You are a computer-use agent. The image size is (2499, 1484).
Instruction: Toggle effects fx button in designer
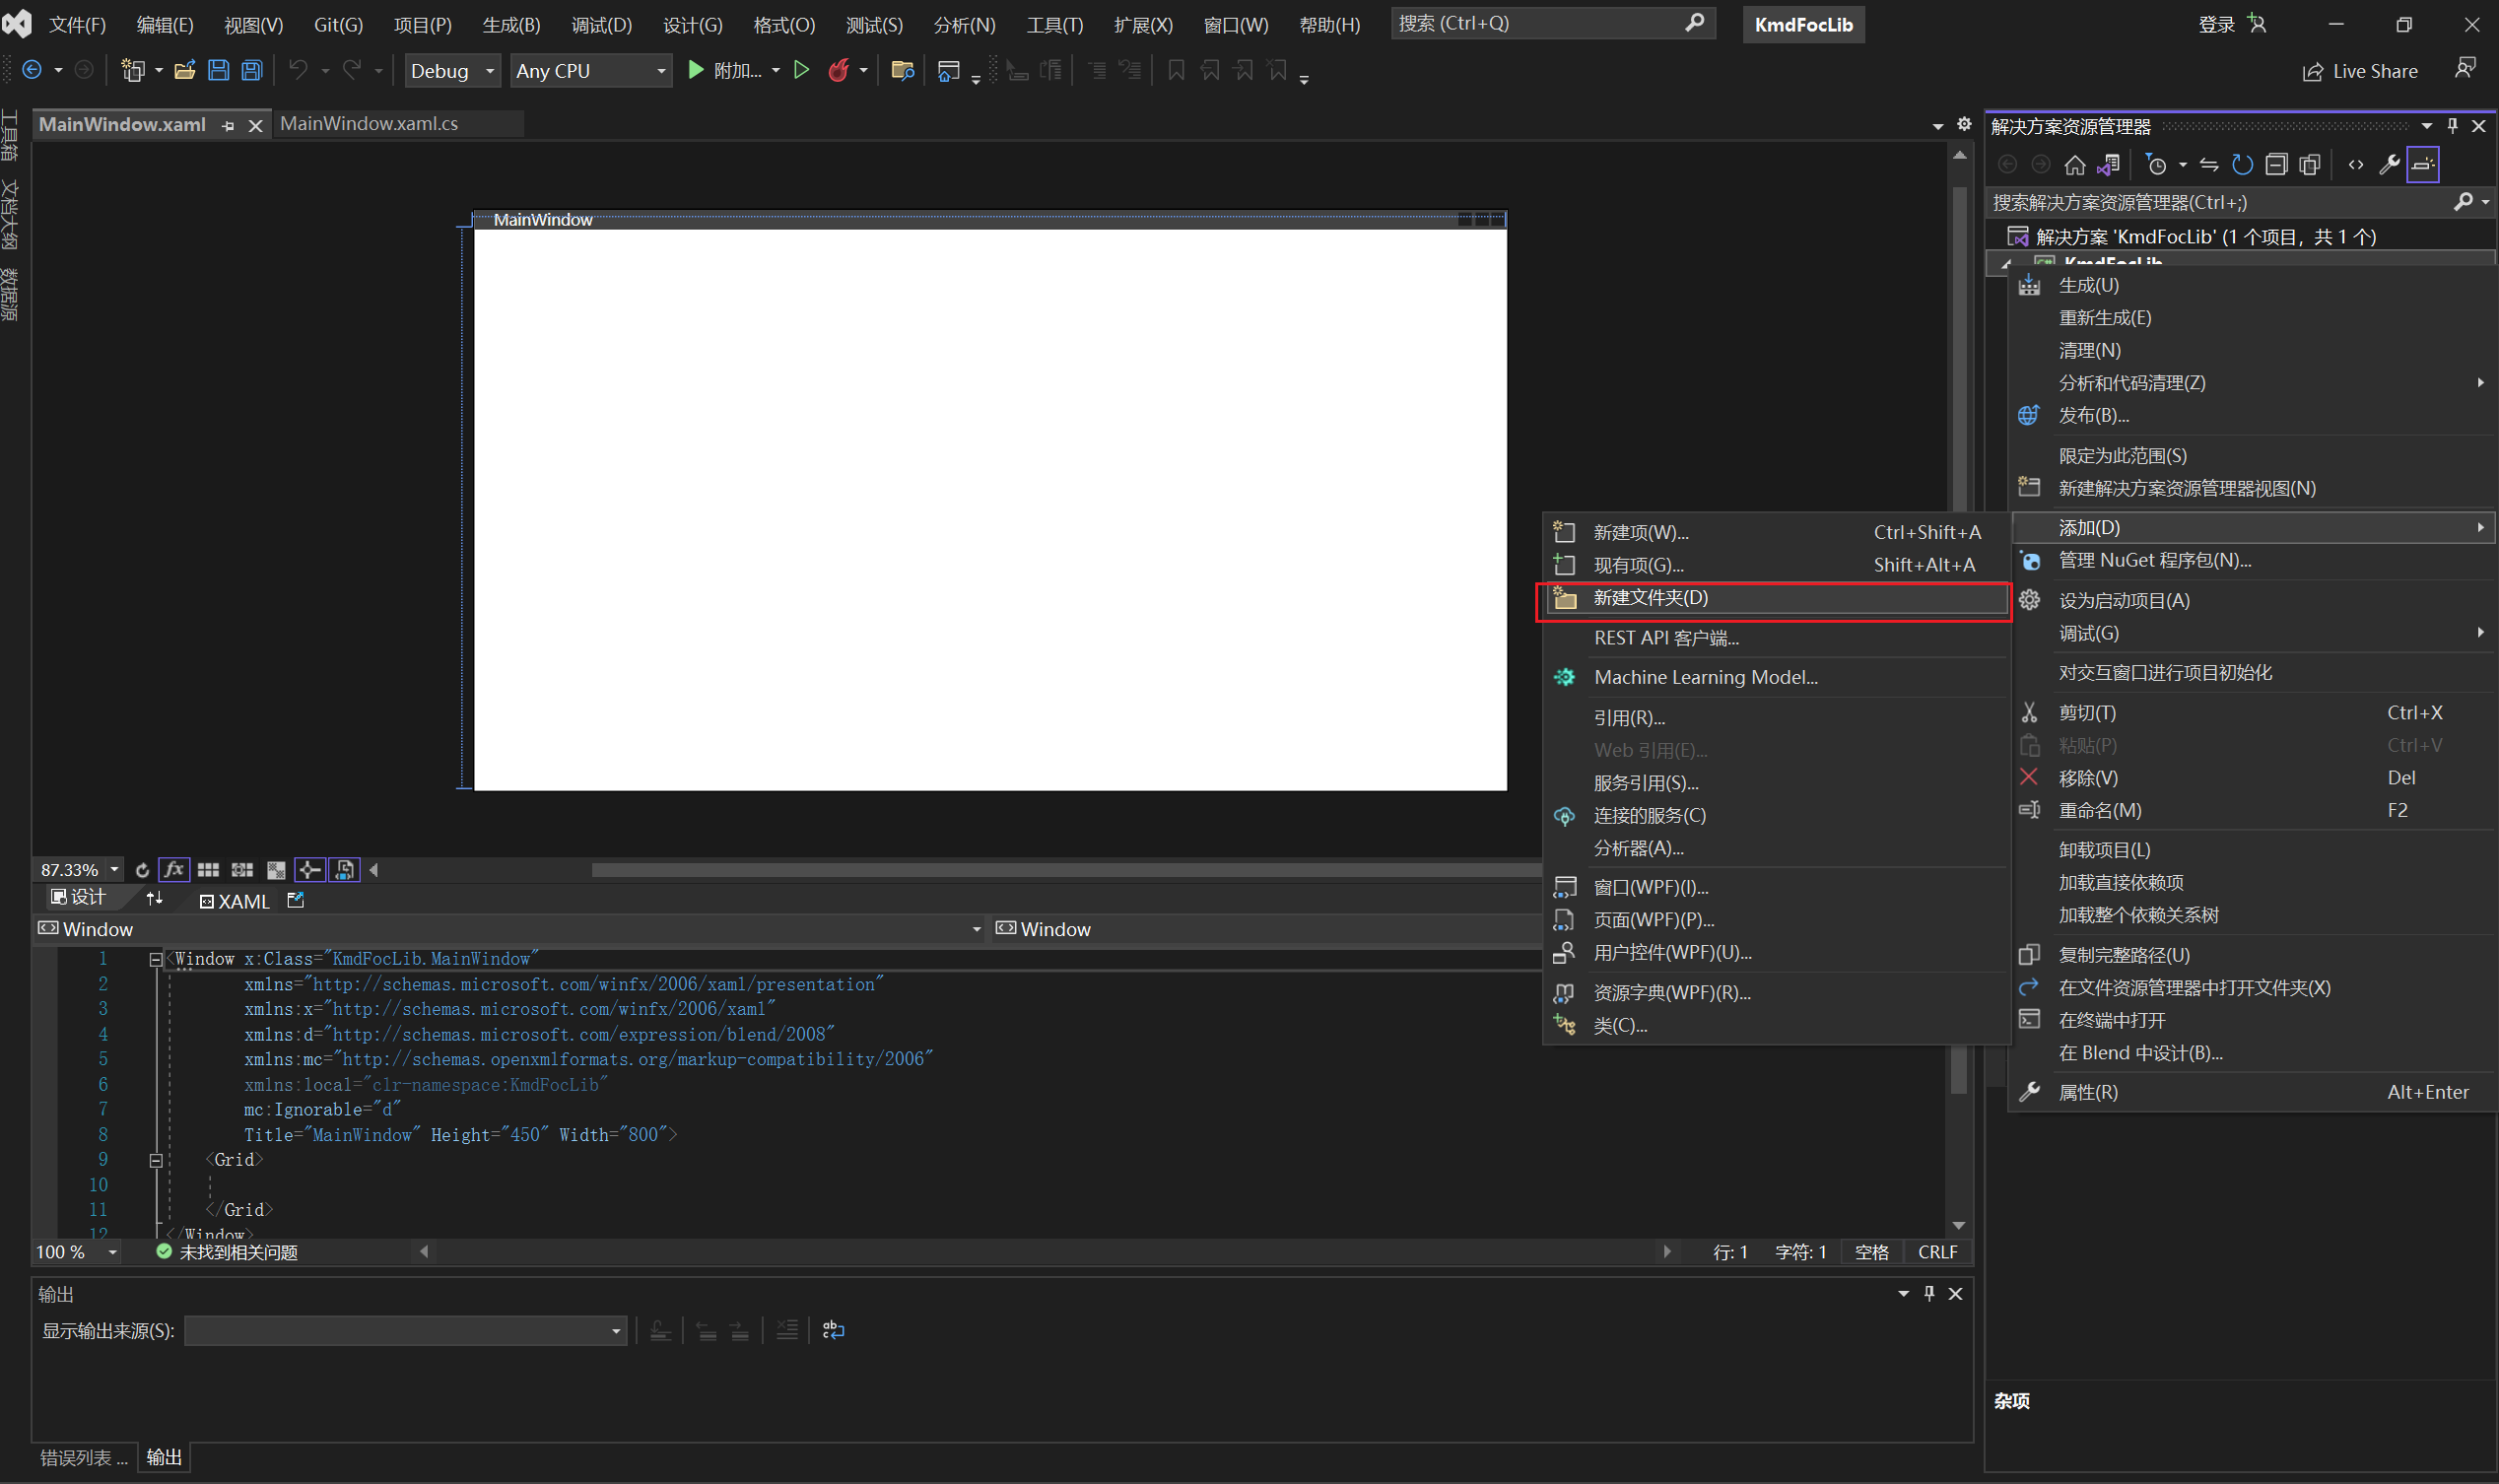(174, 870)
